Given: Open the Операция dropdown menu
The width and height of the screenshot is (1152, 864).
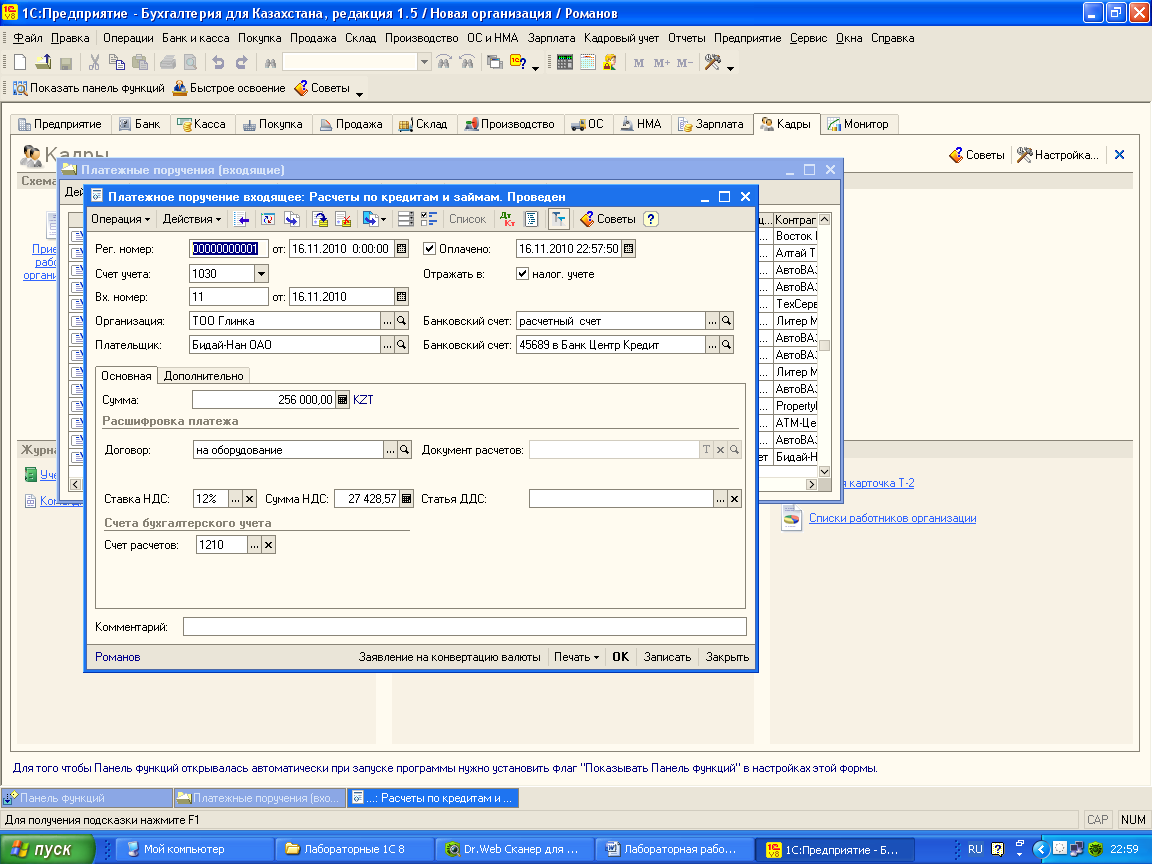Looking at the screenshot, I should 120,219.
